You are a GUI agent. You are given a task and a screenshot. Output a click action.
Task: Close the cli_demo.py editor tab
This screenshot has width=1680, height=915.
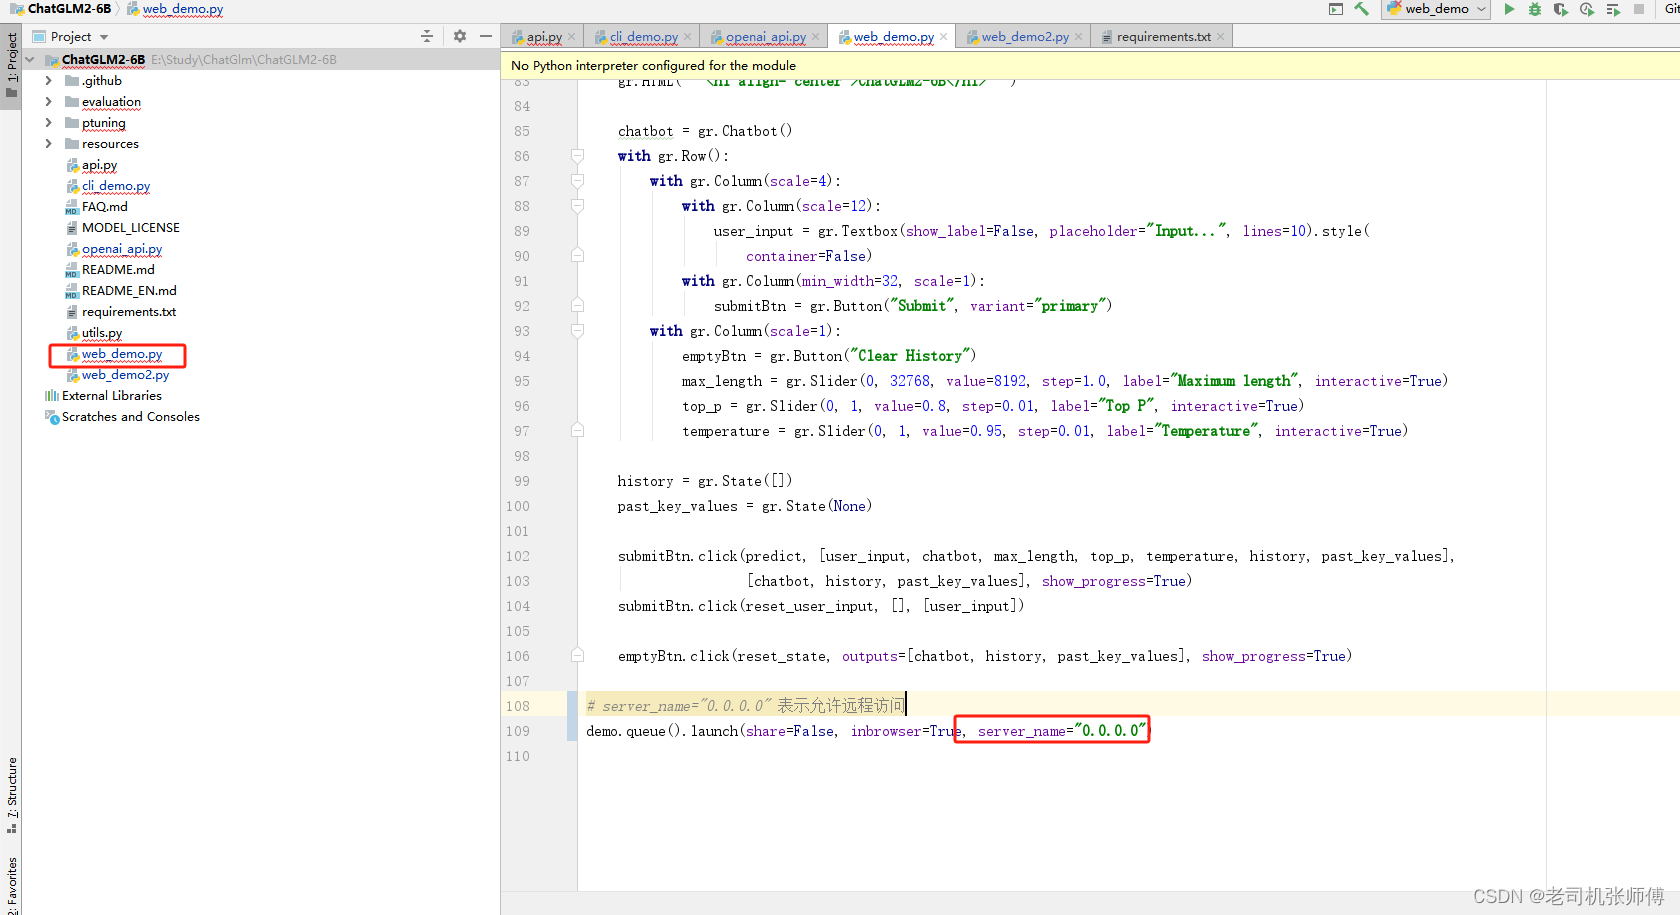688,37
